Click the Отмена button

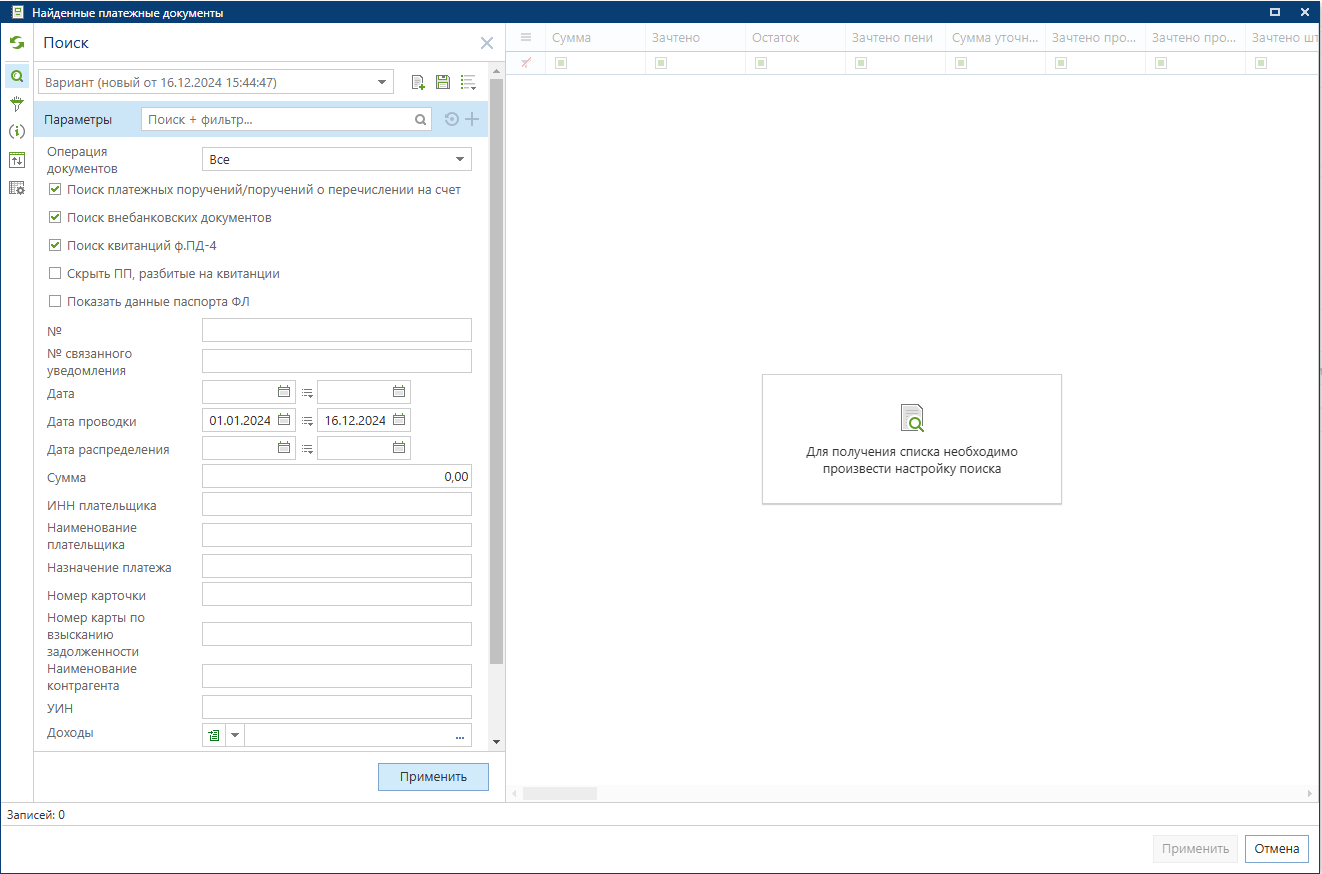pyautogui.click(x=1276, y=849)
